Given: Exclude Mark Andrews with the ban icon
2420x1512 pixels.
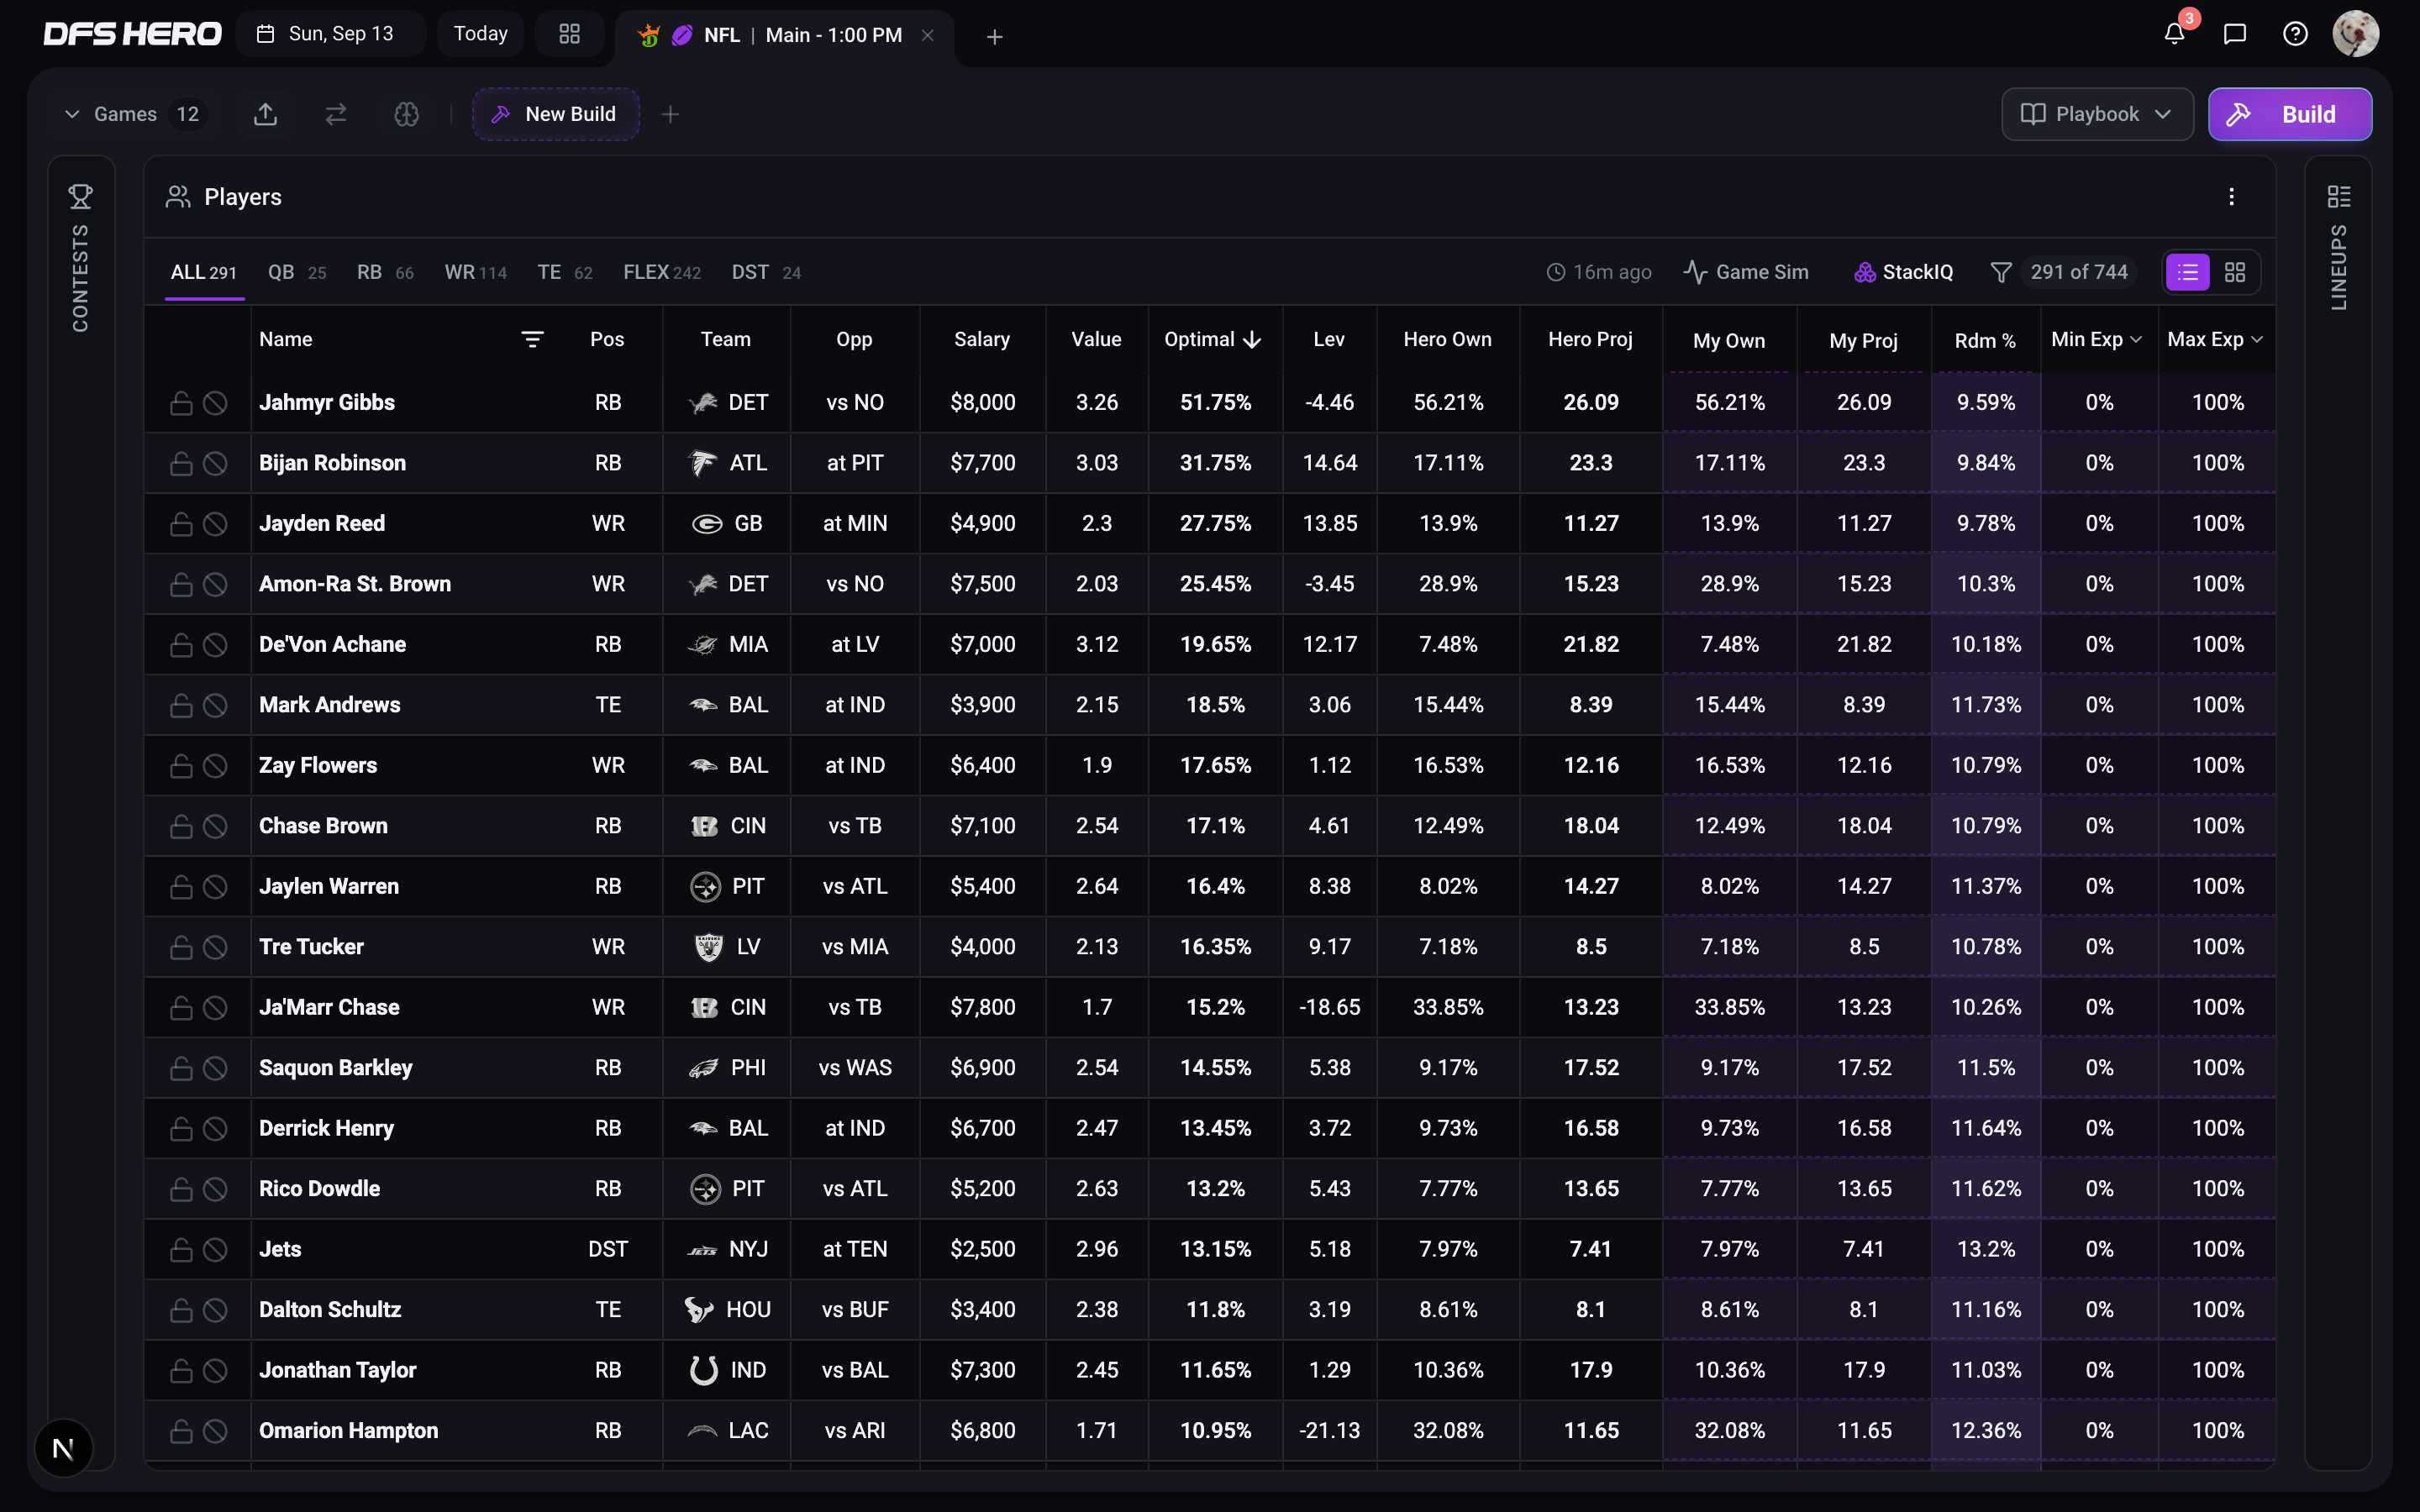Looking at the screenshot, I should click(215, 706).
